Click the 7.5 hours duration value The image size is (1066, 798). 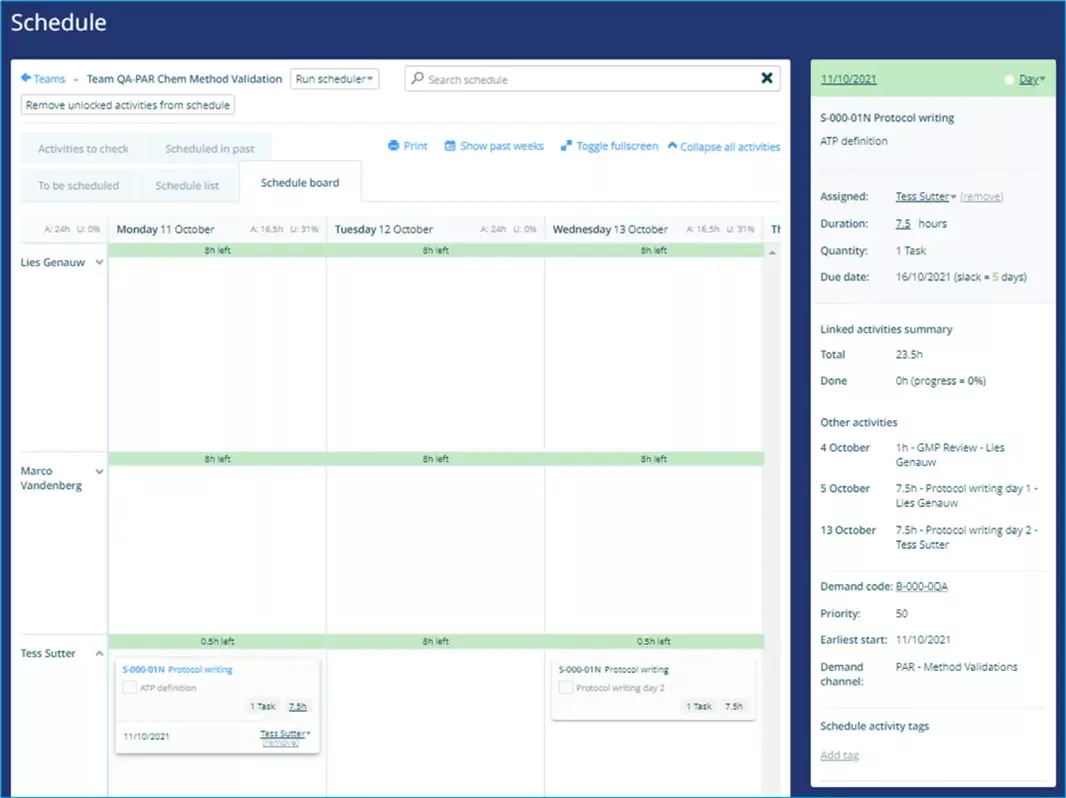[903, 224]
